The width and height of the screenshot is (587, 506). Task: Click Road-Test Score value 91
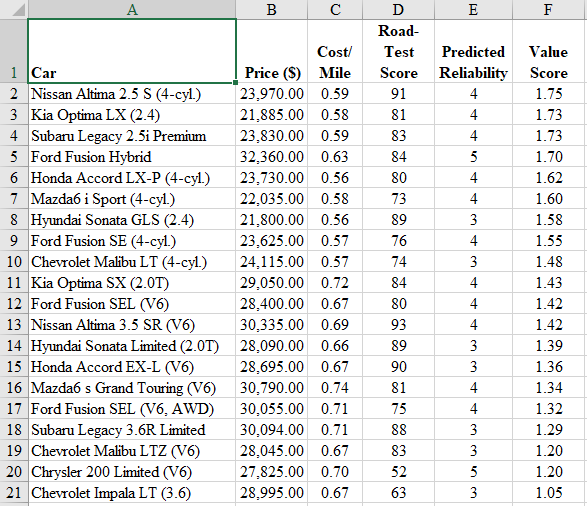[398, 94]
